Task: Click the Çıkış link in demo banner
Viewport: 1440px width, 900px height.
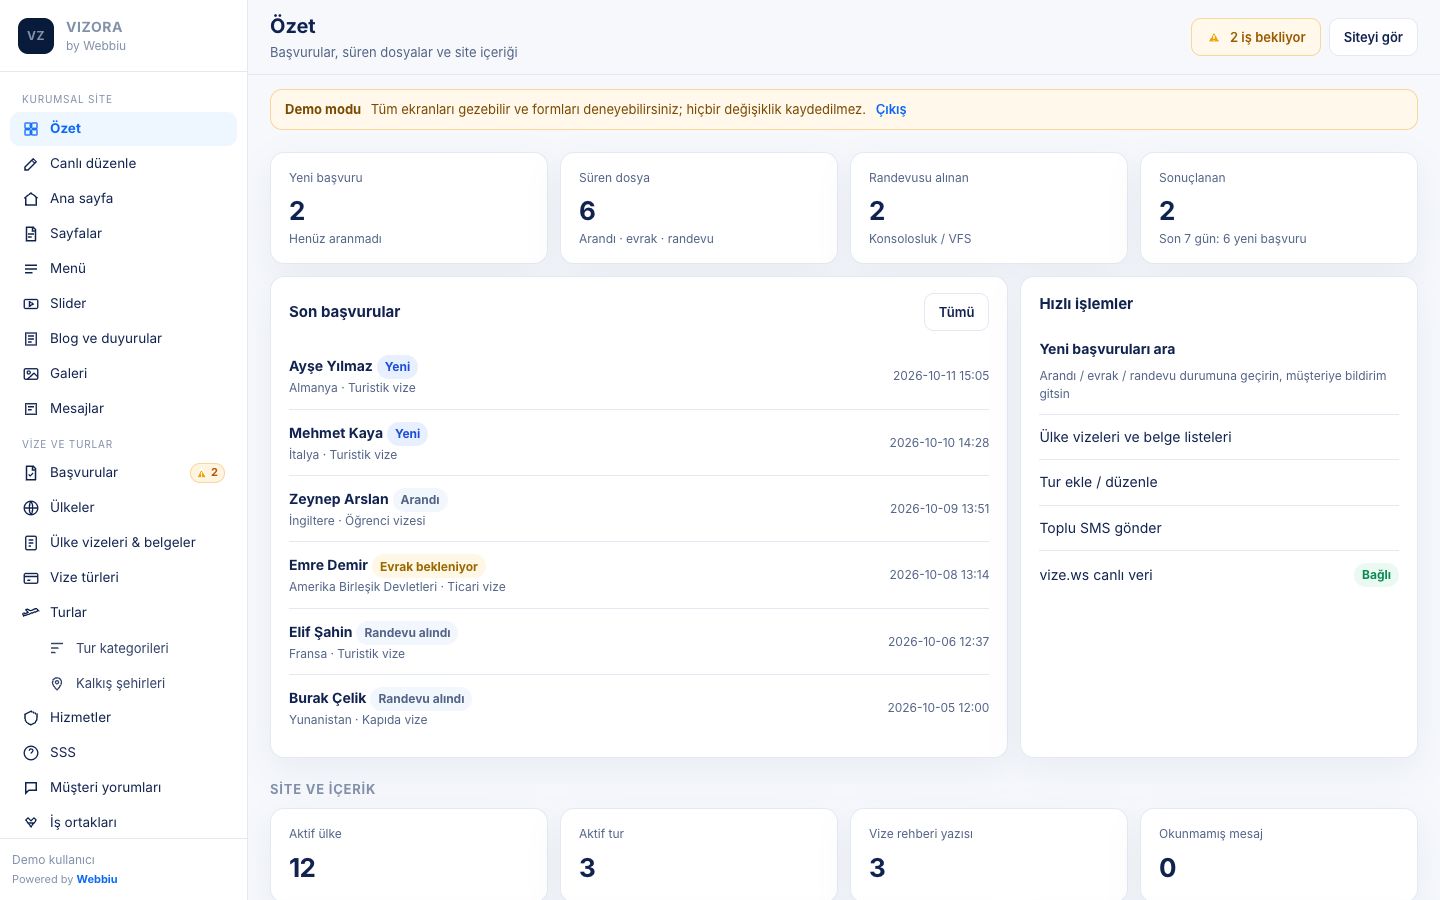Action: click(x=891, y=109)
